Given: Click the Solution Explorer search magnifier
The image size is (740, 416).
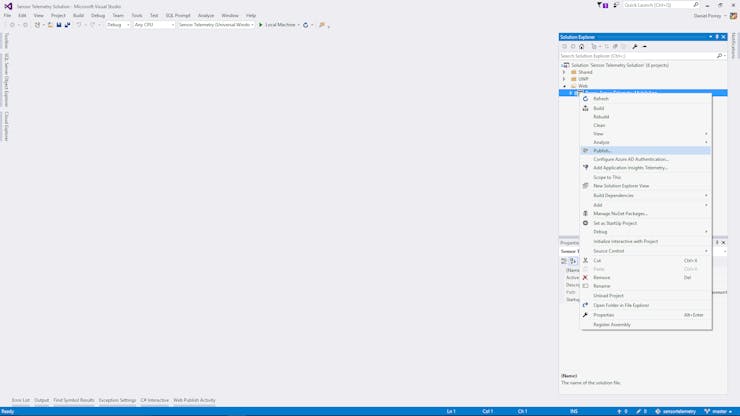Looking at the screenshot, I should (x=719, y=56).
